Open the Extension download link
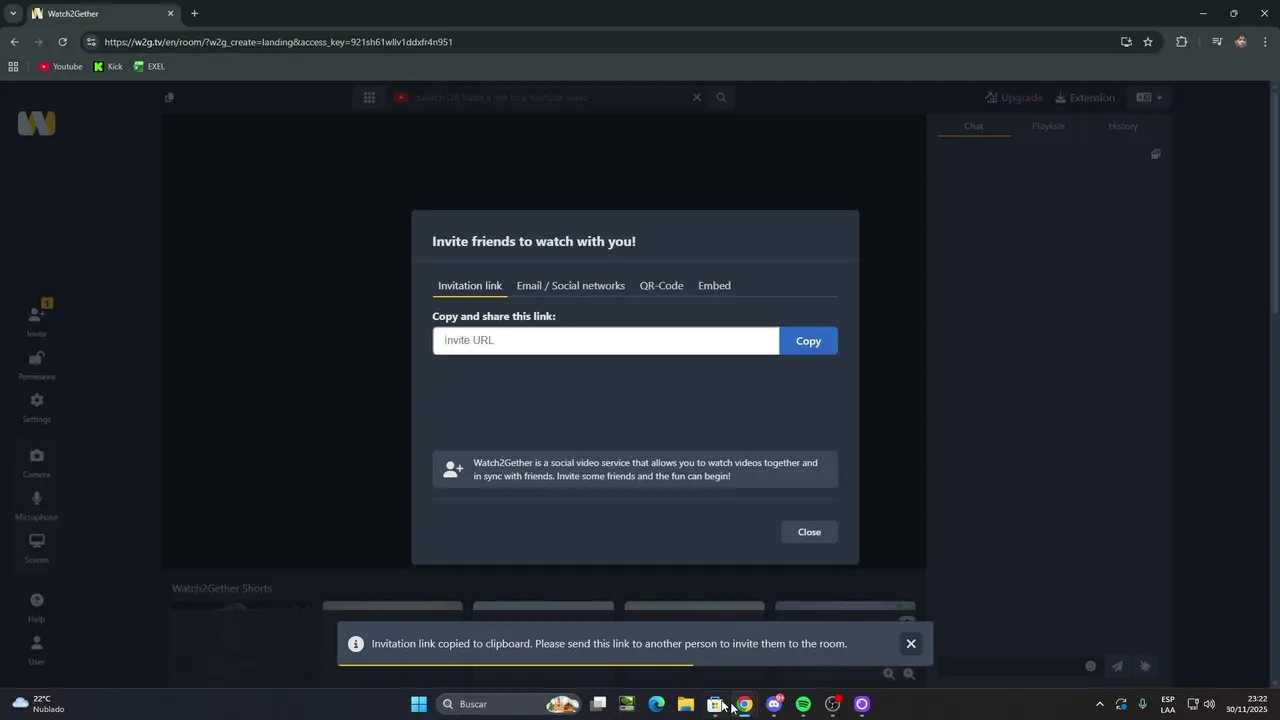This screenshot has width=1280, height=720. [1085, 98]
